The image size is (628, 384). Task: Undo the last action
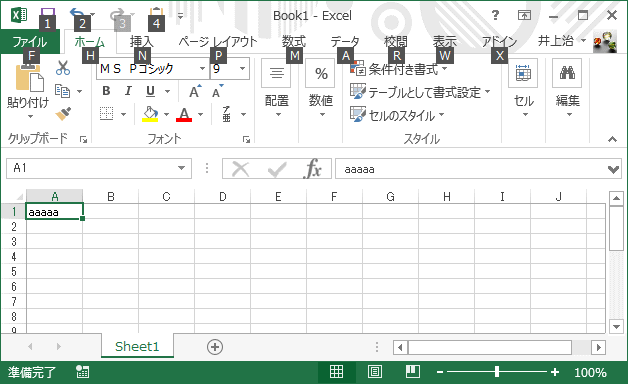[x=77, y=15]
